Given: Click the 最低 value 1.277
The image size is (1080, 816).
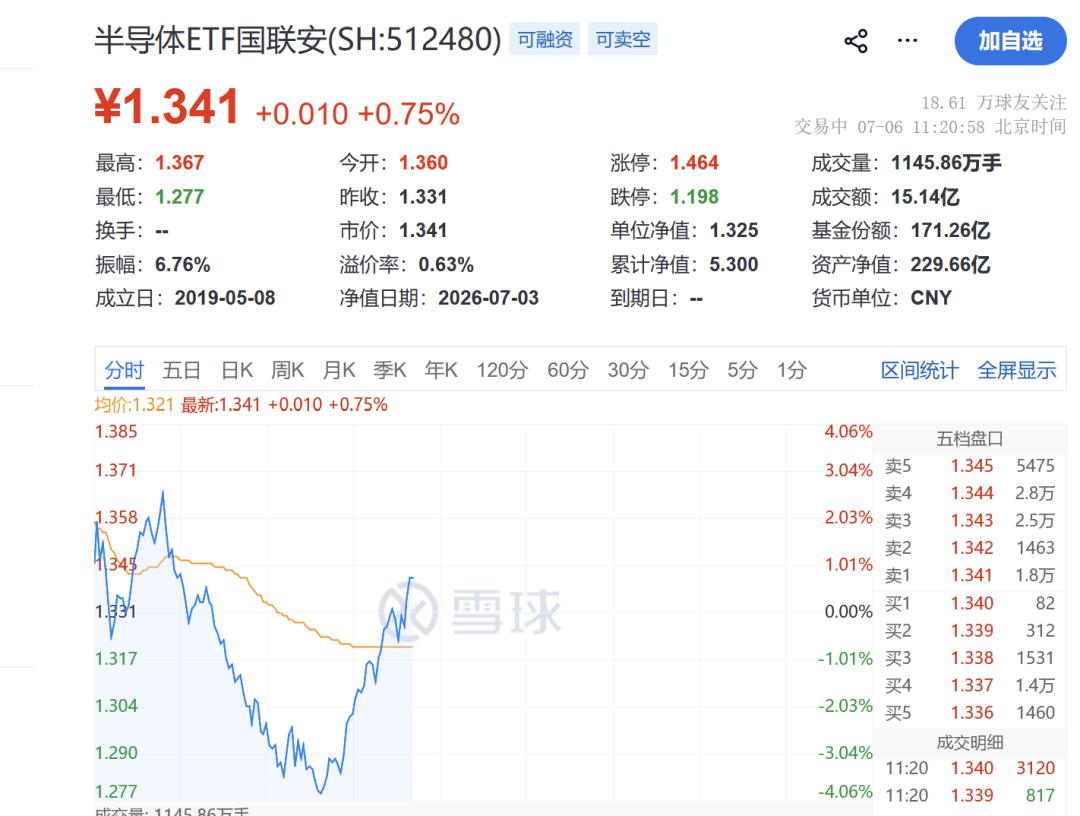Looking at the screenshot, I should click(180, 197).
